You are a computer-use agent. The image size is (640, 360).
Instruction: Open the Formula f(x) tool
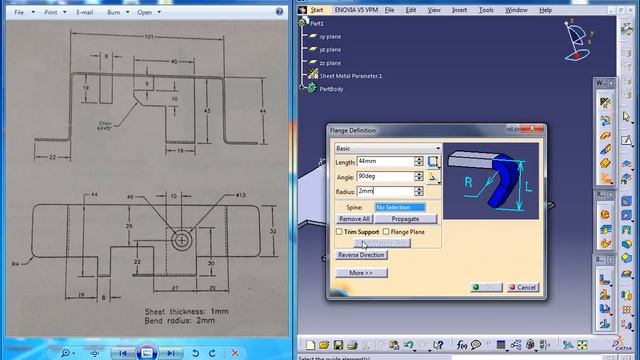(462, 345)
